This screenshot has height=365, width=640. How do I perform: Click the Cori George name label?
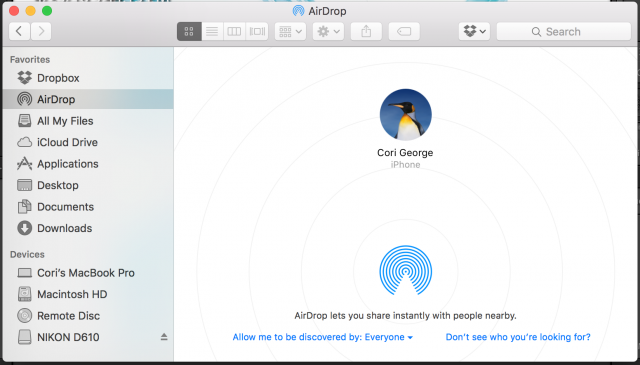coord(405,153)
